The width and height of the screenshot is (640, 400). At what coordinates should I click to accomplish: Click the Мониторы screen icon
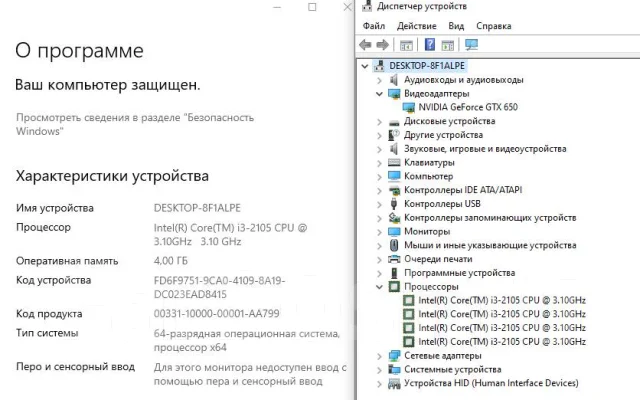coord(394,231)
